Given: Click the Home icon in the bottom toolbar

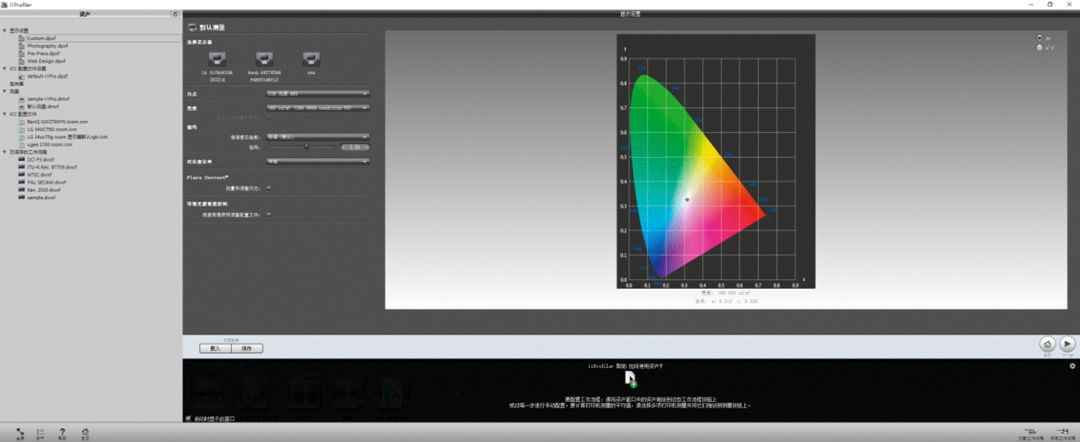Looking at the screenshot, I should click(85, 431).
